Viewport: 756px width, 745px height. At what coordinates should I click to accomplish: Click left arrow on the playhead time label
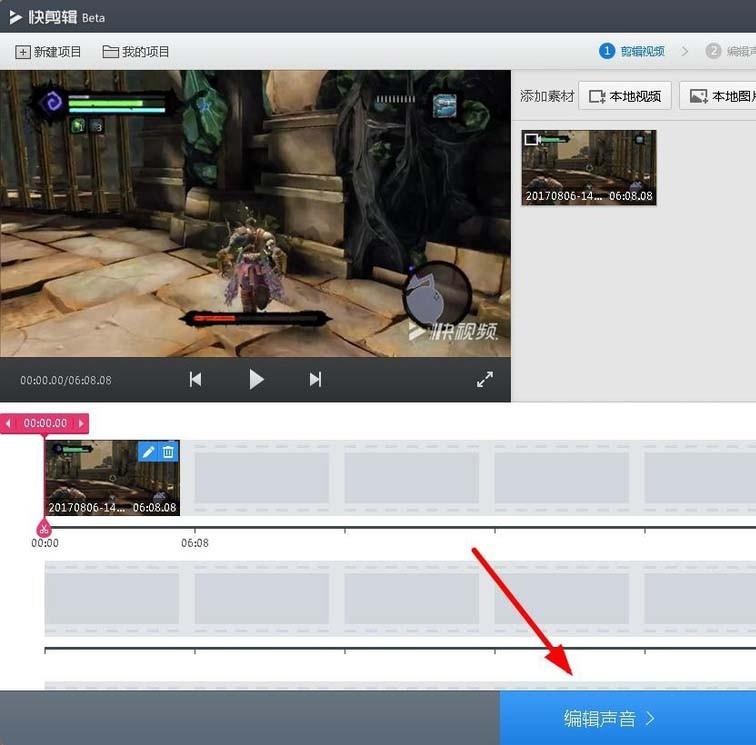9,424
